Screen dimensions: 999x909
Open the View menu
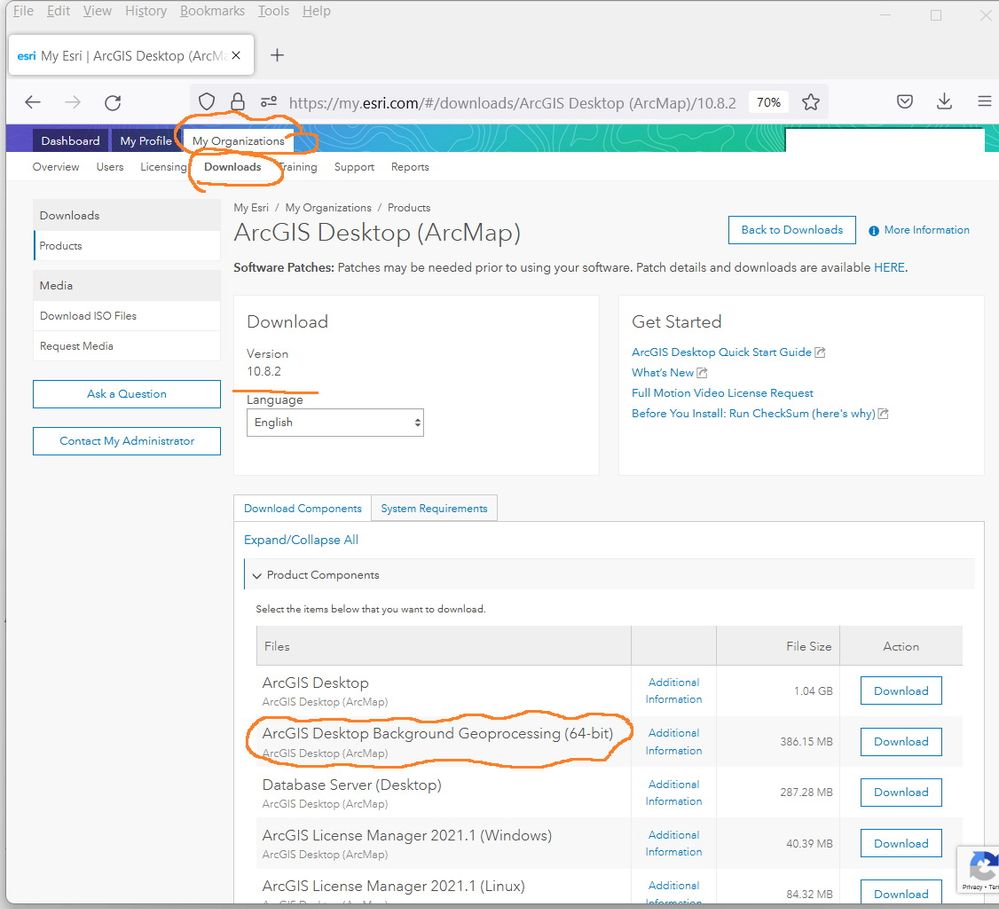97,11
